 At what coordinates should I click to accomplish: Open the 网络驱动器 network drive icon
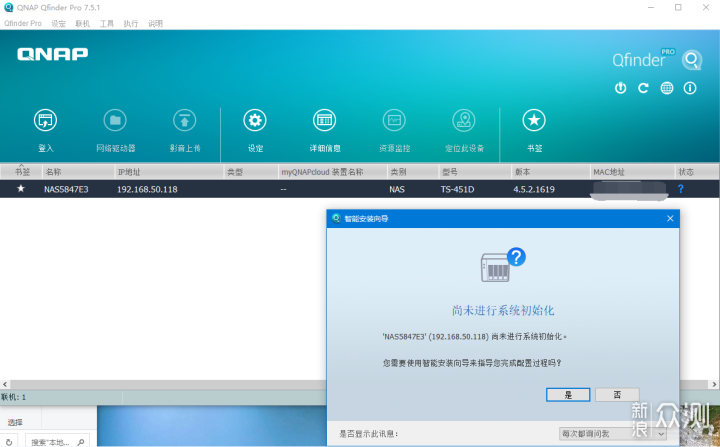pos(115,120)
